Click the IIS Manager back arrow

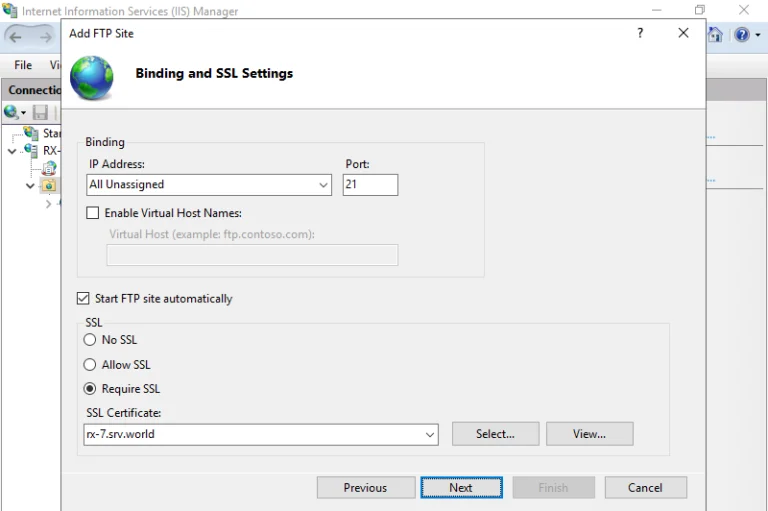pyautogui.click(x=16, y=37)
